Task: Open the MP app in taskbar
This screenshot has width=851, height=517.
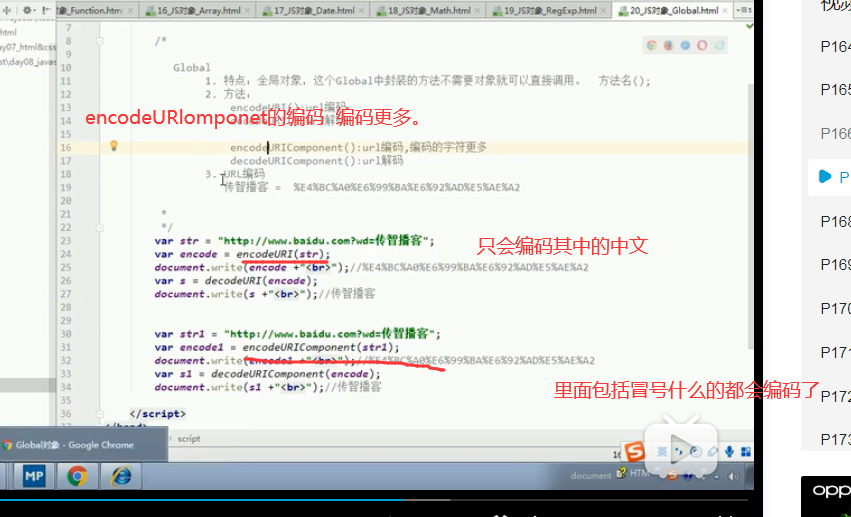Action: click(34, 476)
